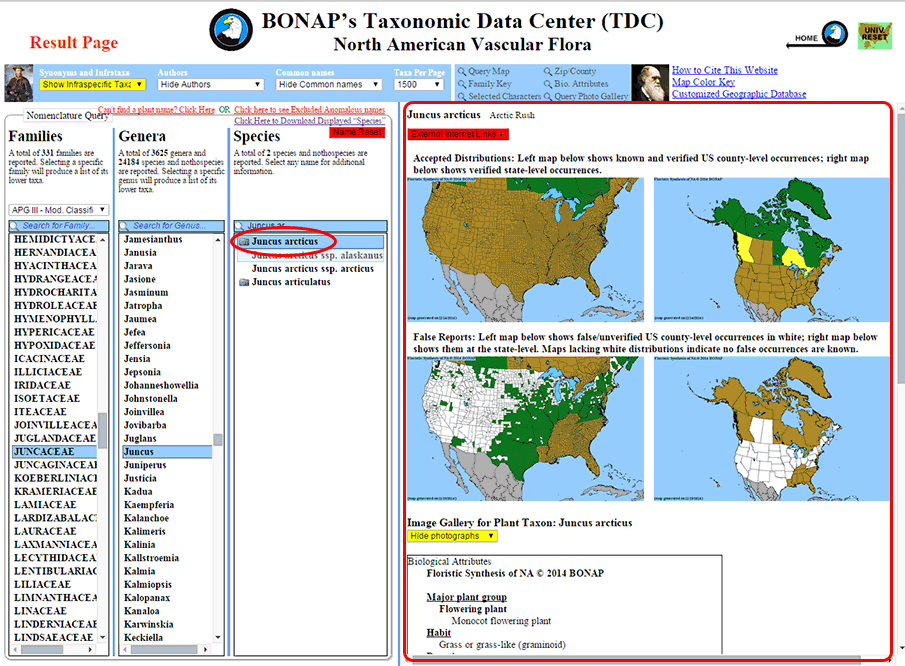Open the accepted county-level distribution map

(526, 249)
